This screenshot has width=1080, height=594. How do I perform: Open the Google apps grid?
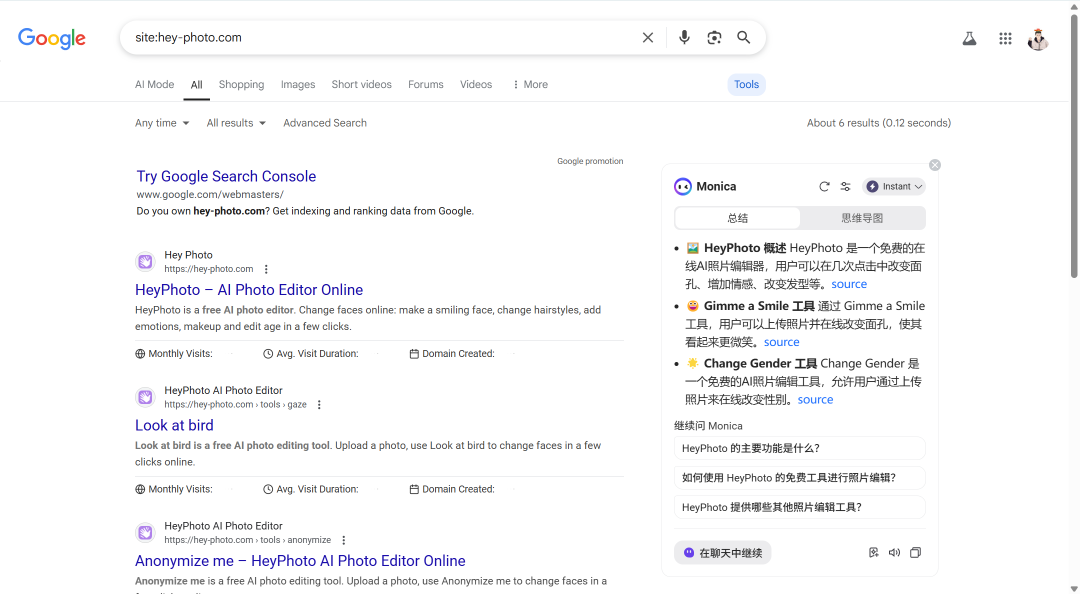(x=1005, y=39)
